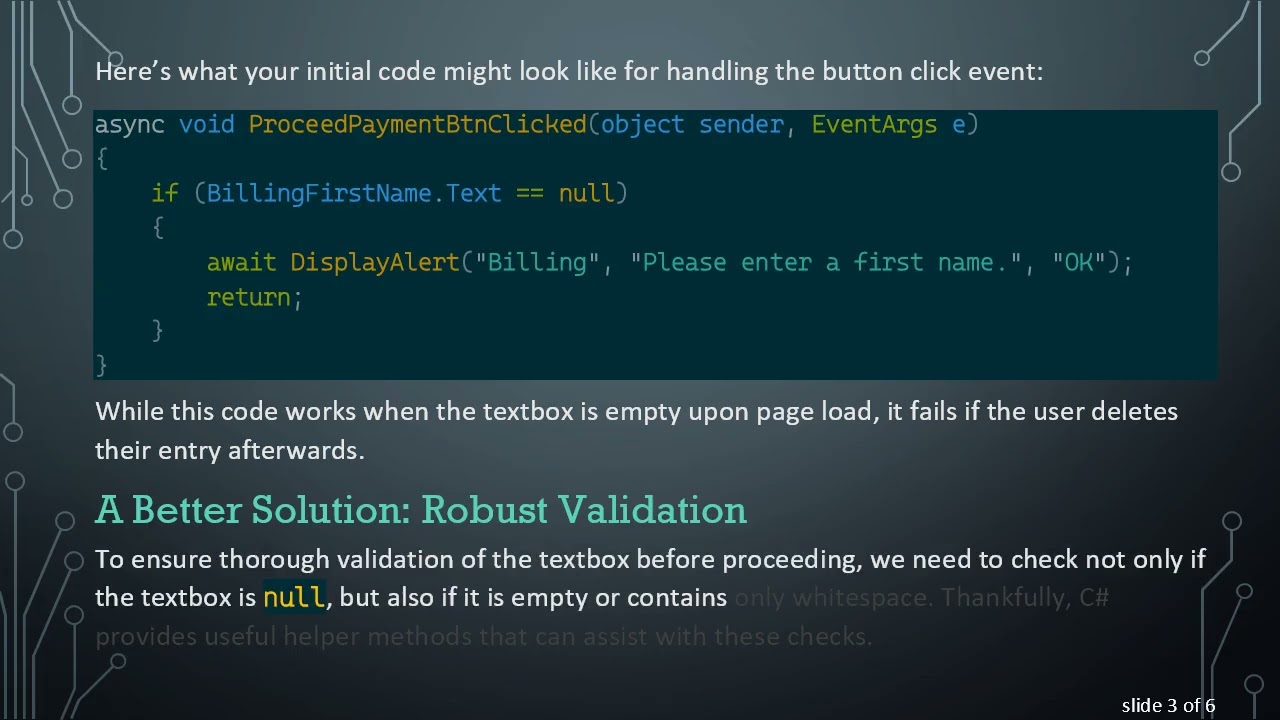Click the "slide 3 of 6" indicator
Image resolution: width=1280 pixels, height=720 pixels.
pyautogui.click(x=1168, y=706)
